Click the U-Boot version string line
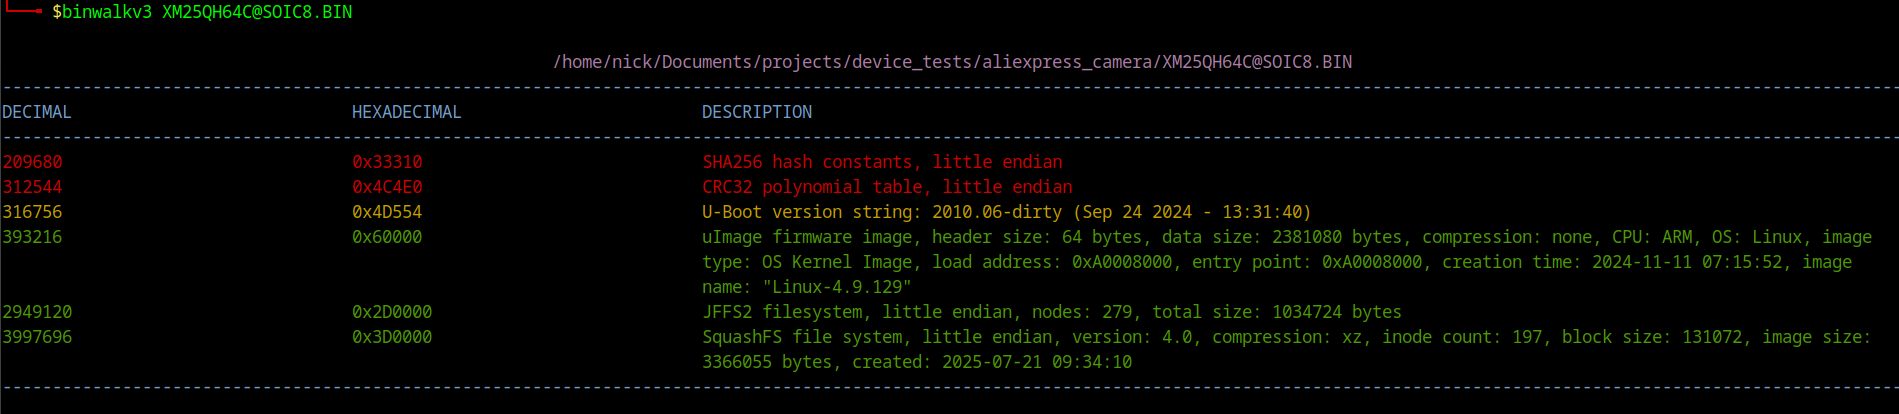 (1006, 212)
